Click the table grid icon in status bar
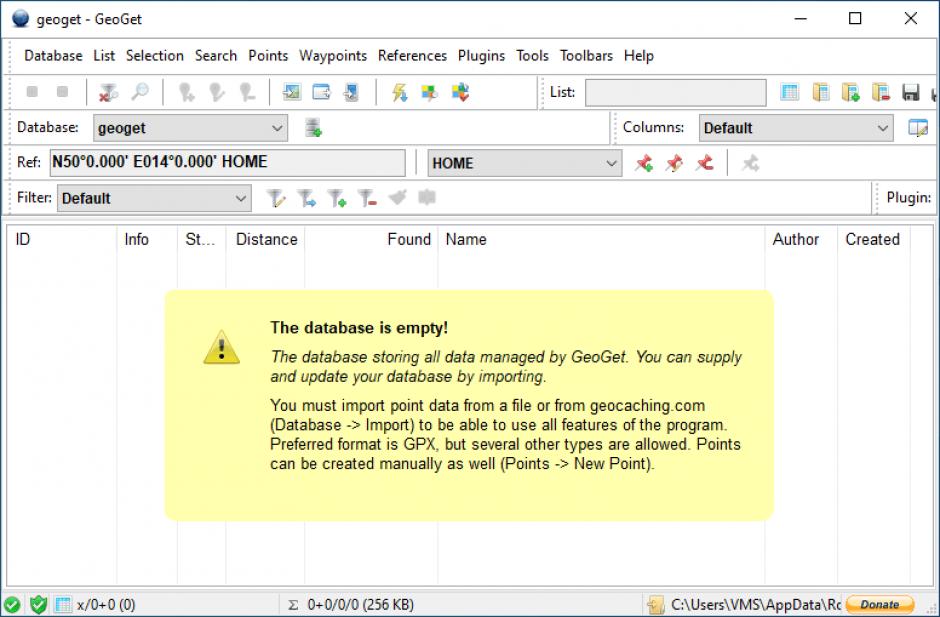 tap(63, 604)
